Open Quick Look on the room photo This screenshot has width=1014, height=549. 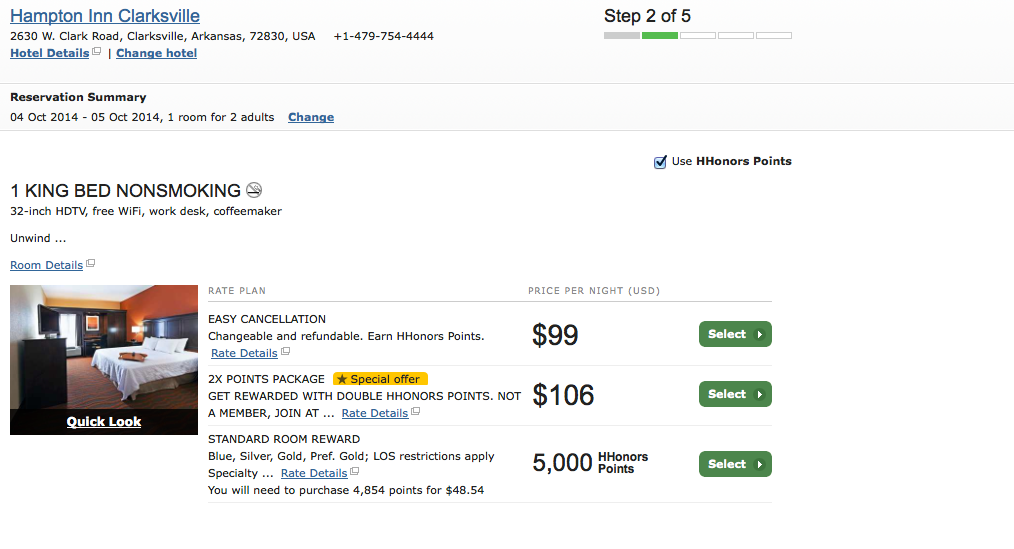[103, 422]
